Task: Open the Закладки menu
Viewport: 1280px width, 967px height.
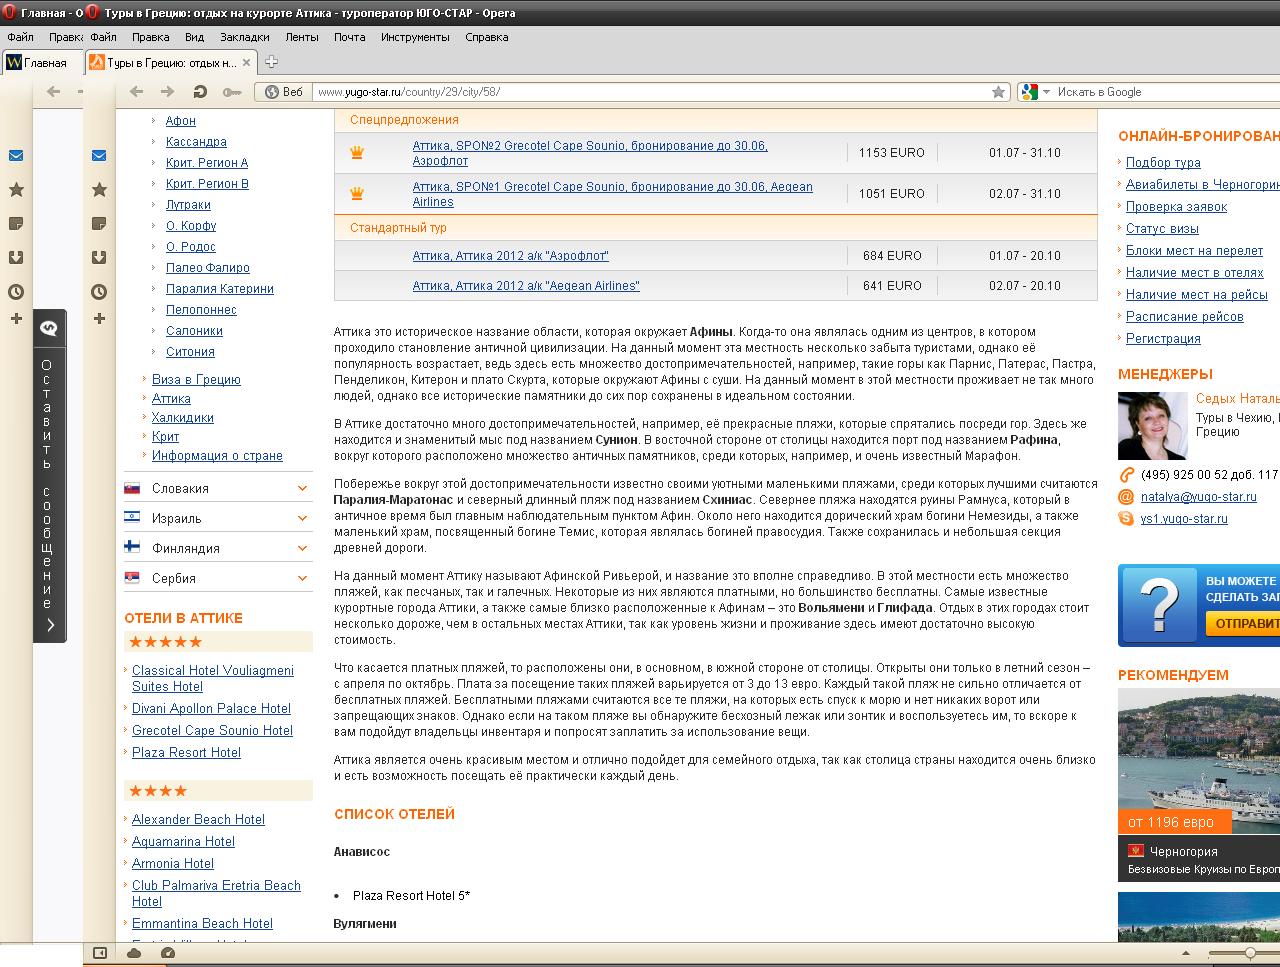Action: (x=245, y=37)
